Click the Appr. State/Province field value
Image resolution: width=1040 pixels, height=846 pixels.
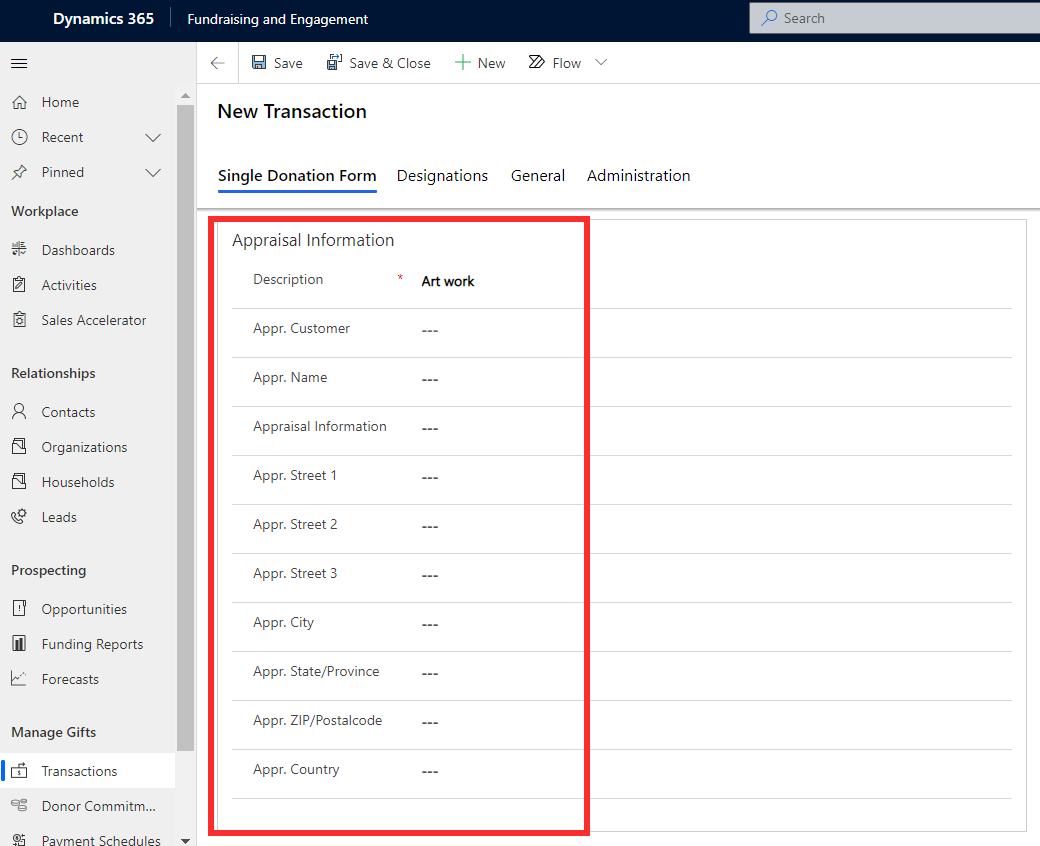pos(430,674)
